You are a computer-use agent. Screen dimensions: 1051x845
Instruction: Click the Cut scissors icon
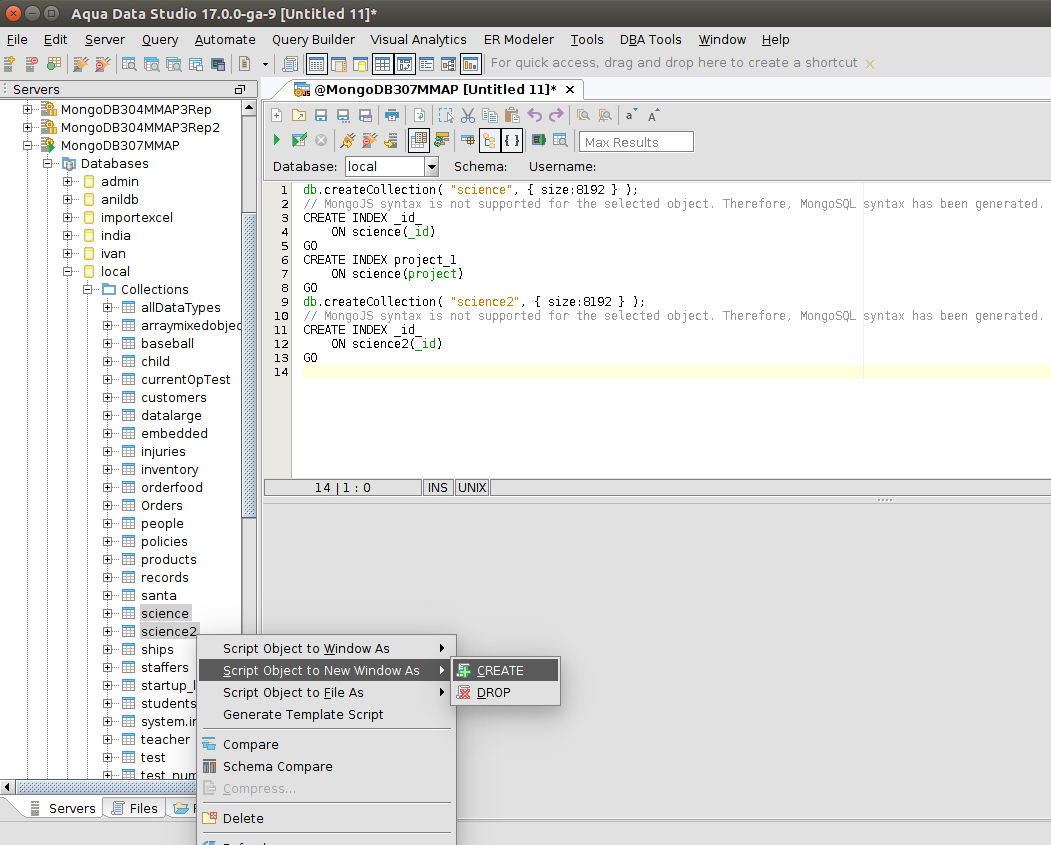click(468, 115)
